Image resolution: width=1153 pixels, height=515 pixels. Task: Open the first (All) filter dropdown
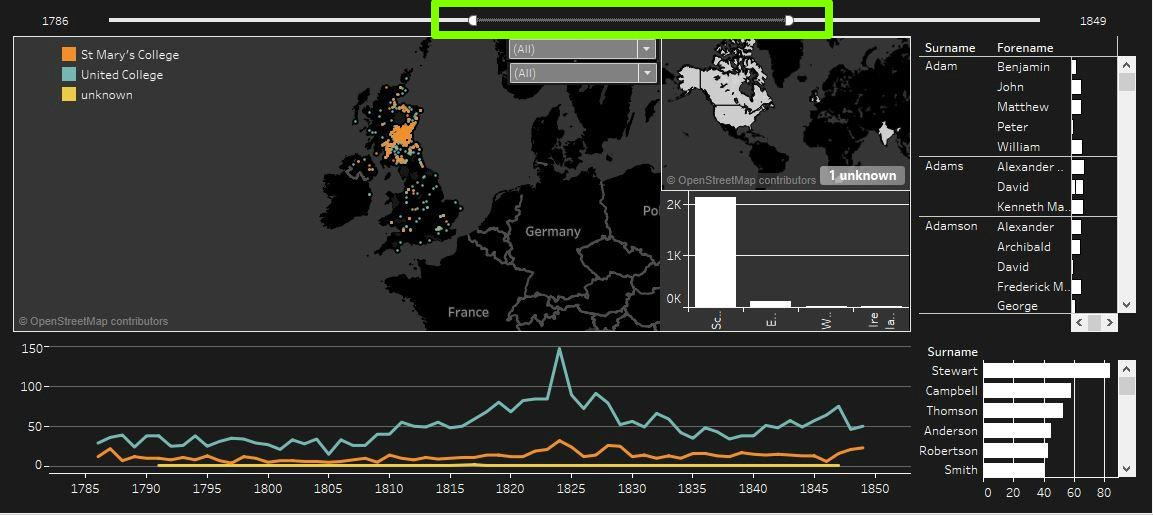point(582,49)
